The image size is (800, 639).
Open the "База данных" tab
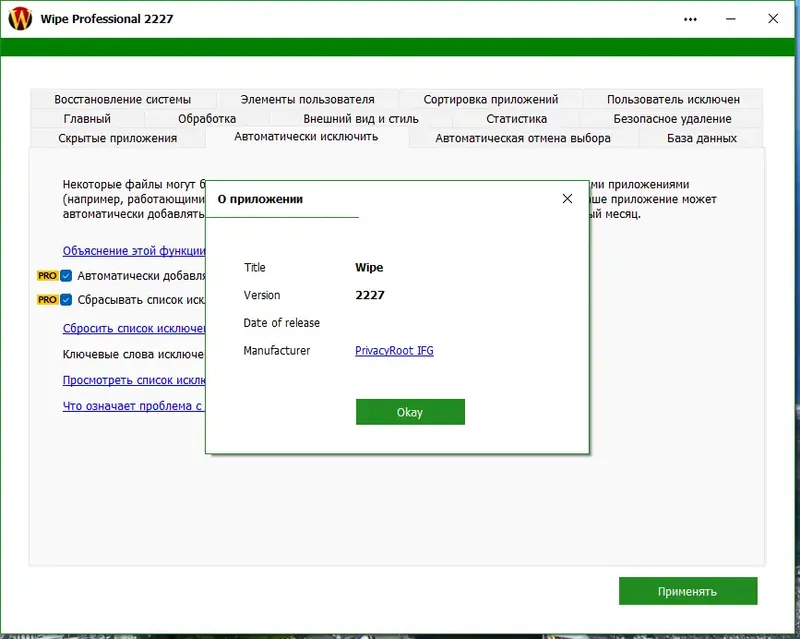pyautogui.click(x=704, y=139)
